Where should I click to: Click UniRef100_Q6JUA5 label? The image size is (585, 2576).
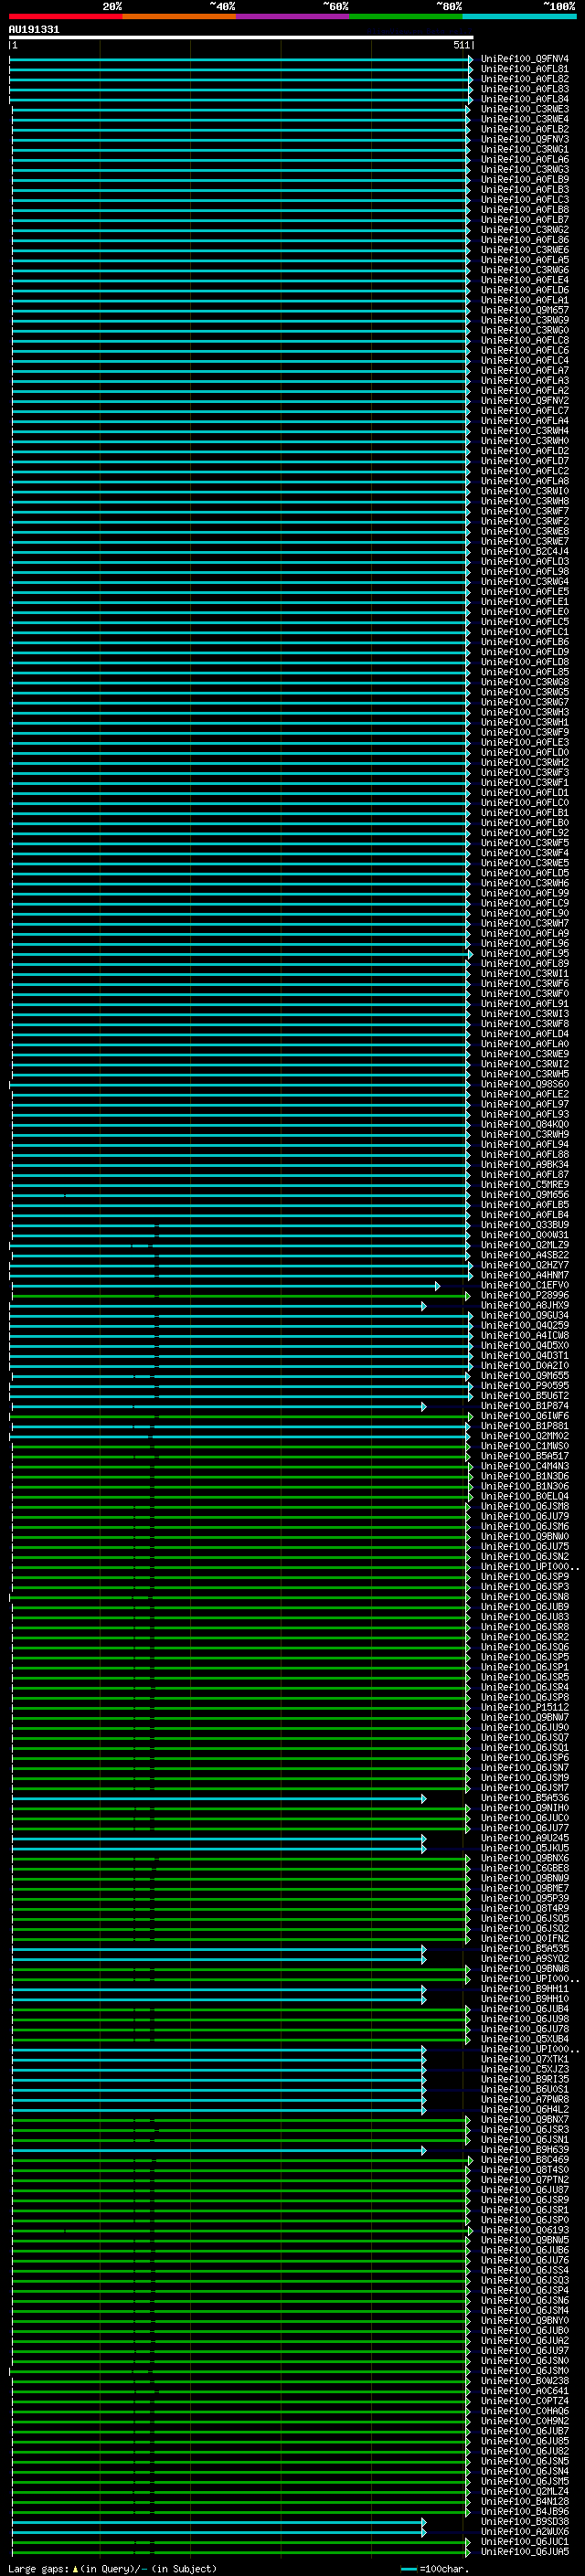tap(525, 2552)
